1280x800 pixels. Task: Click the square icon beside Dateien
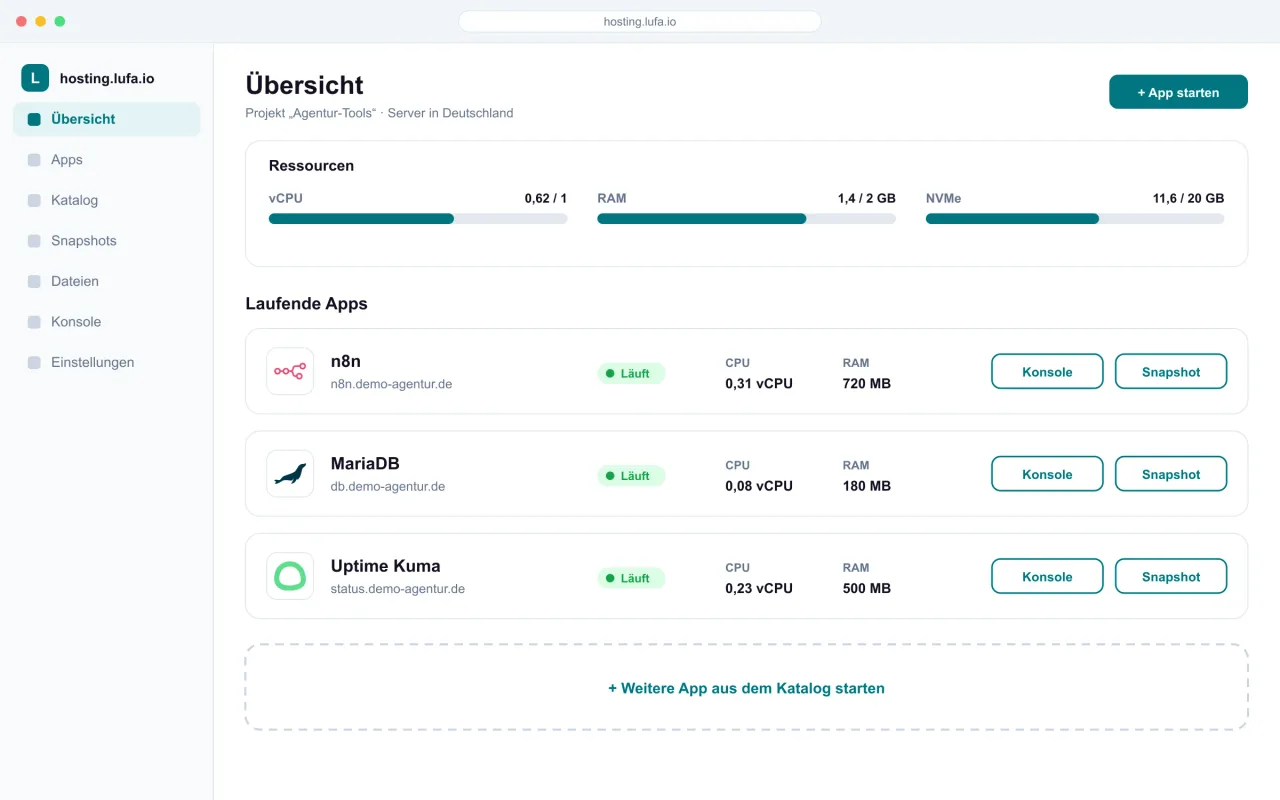coord(34,282)
